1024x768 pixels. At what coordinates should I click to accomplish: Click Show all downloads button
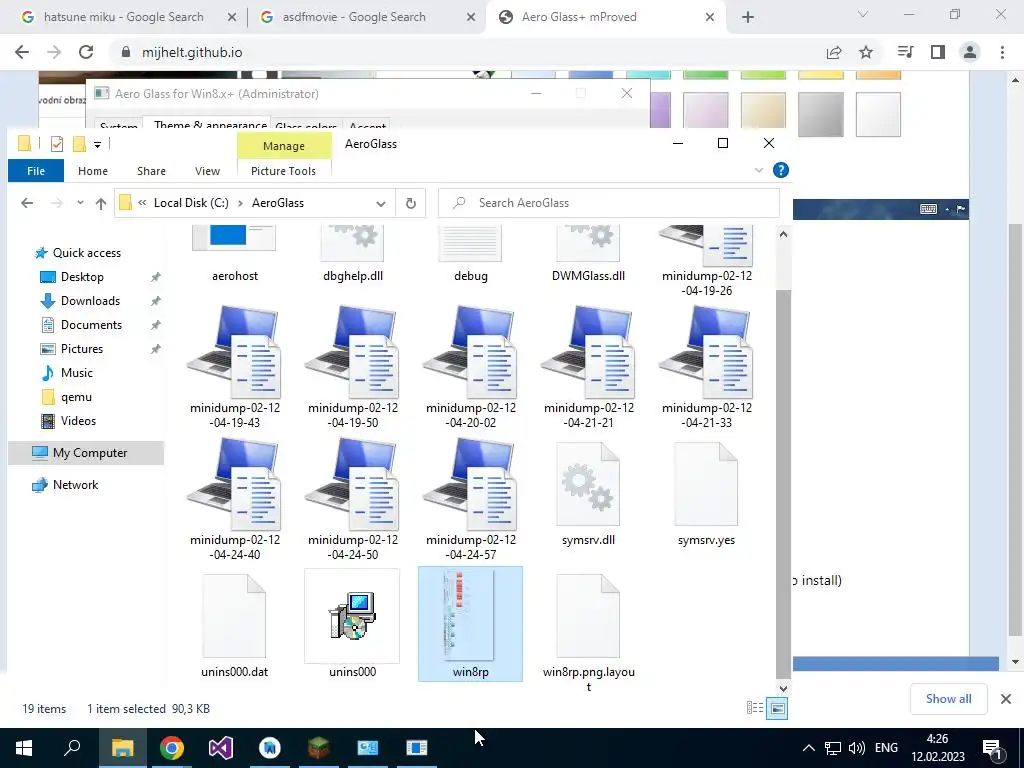[x=948, y=699]
